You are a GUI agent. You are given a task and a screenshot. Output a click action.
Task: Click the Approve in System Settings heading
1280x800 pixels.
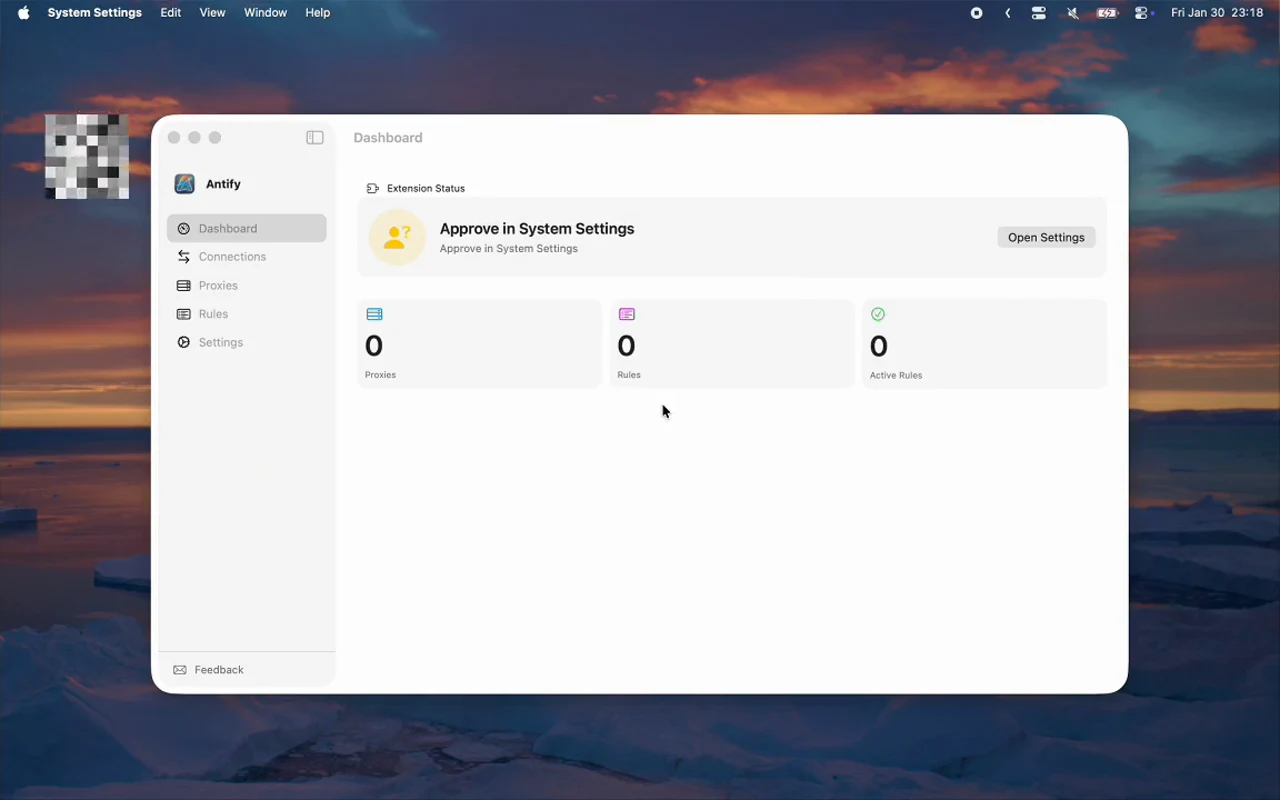[537, 229]
